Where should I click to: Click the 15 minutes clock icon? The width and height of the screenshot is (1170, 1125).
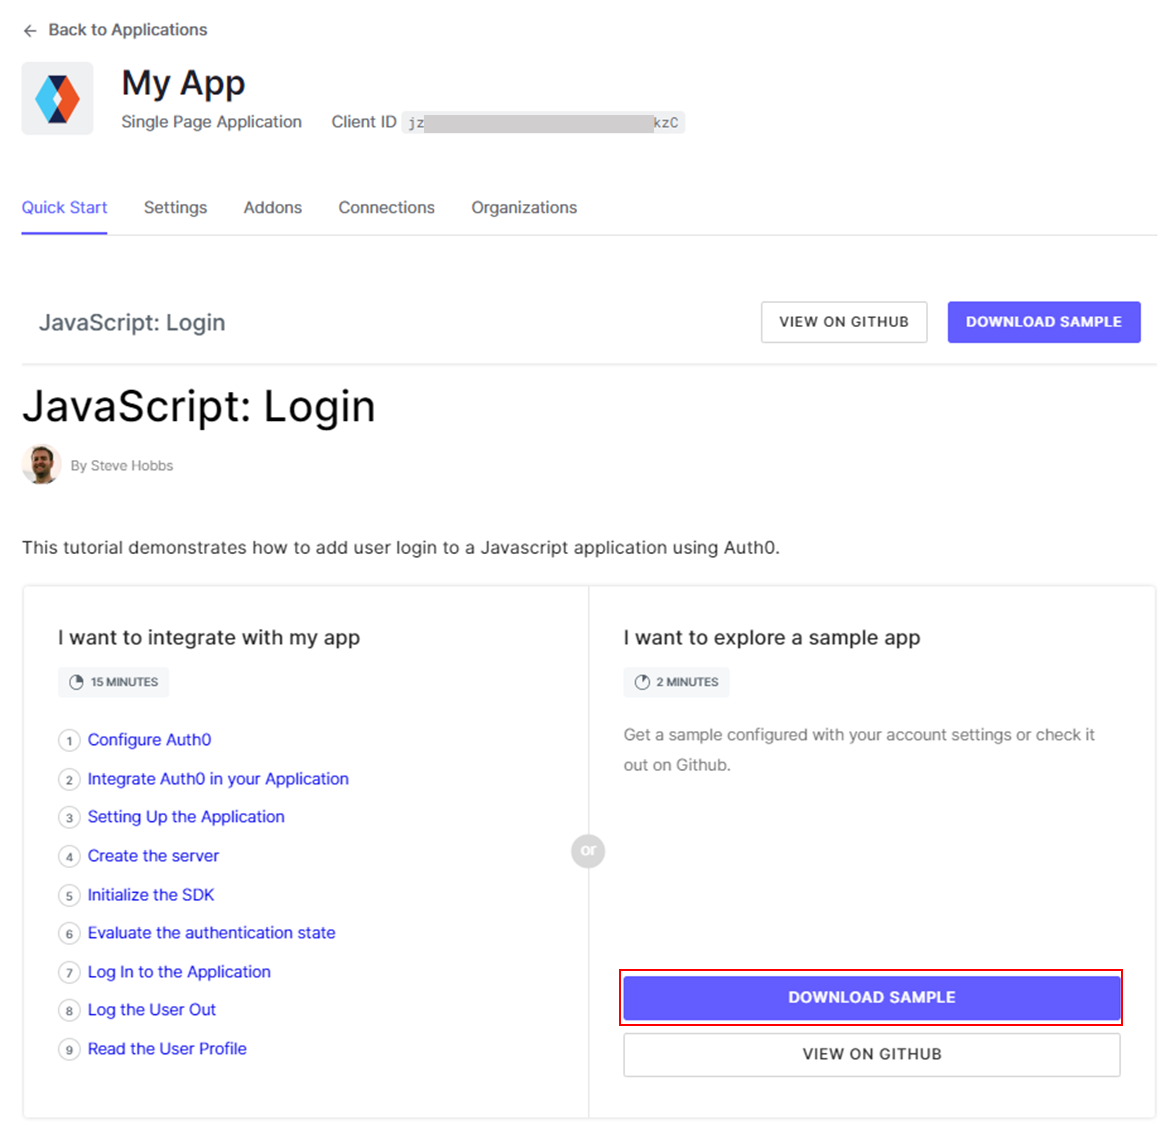click(76, 682)
